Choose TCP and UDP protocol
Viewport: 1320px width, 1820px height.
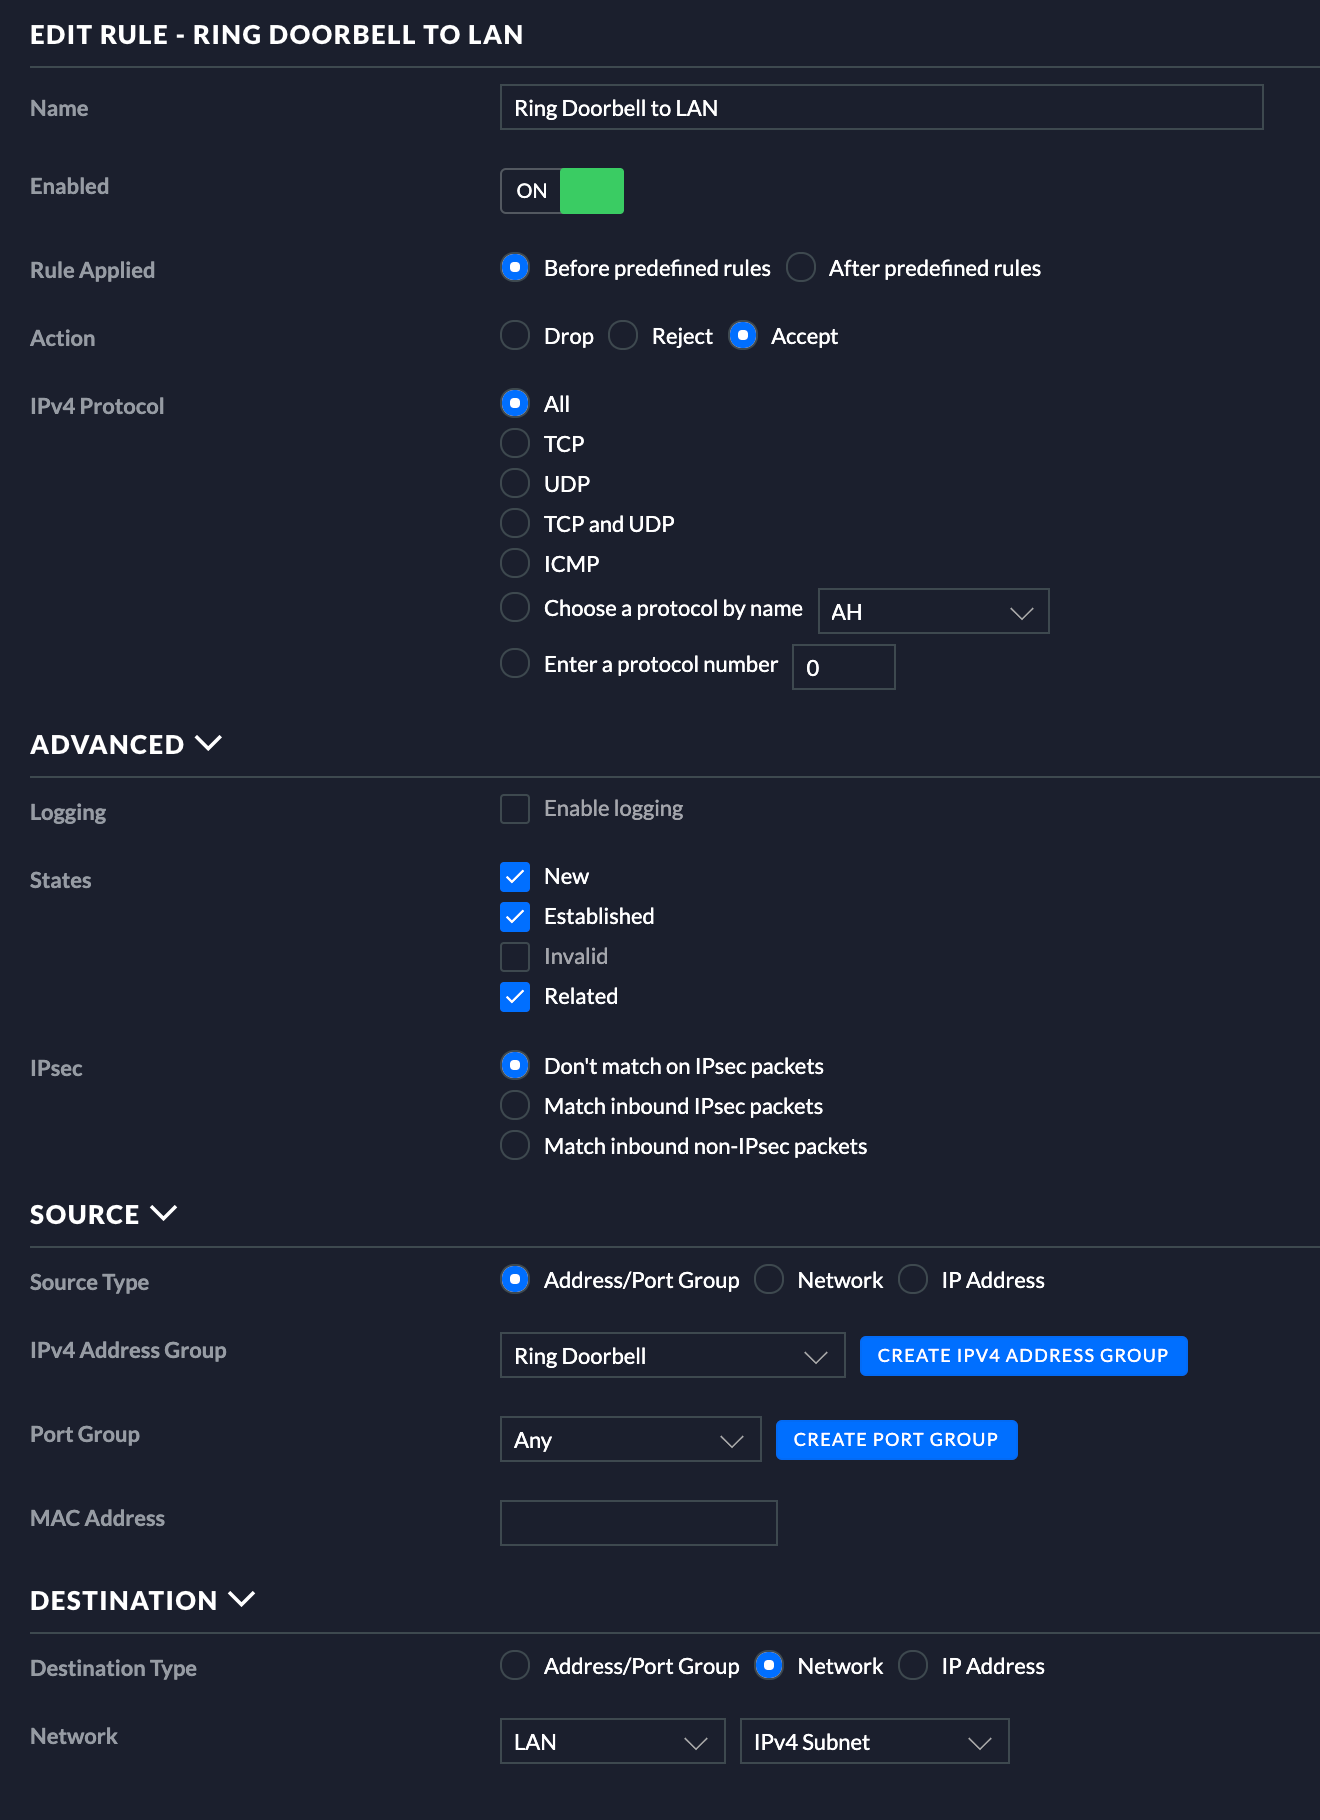(x=515, y=524)
